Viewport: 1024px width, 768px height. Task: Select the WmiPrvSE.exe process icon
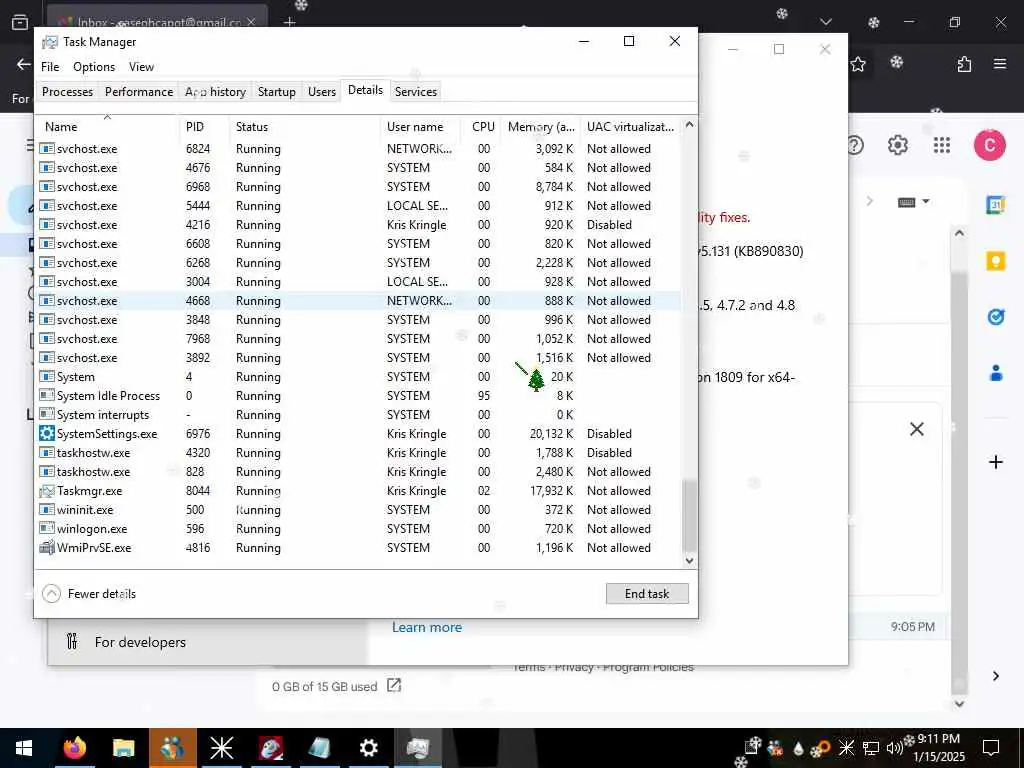click(x=46, y=547)
